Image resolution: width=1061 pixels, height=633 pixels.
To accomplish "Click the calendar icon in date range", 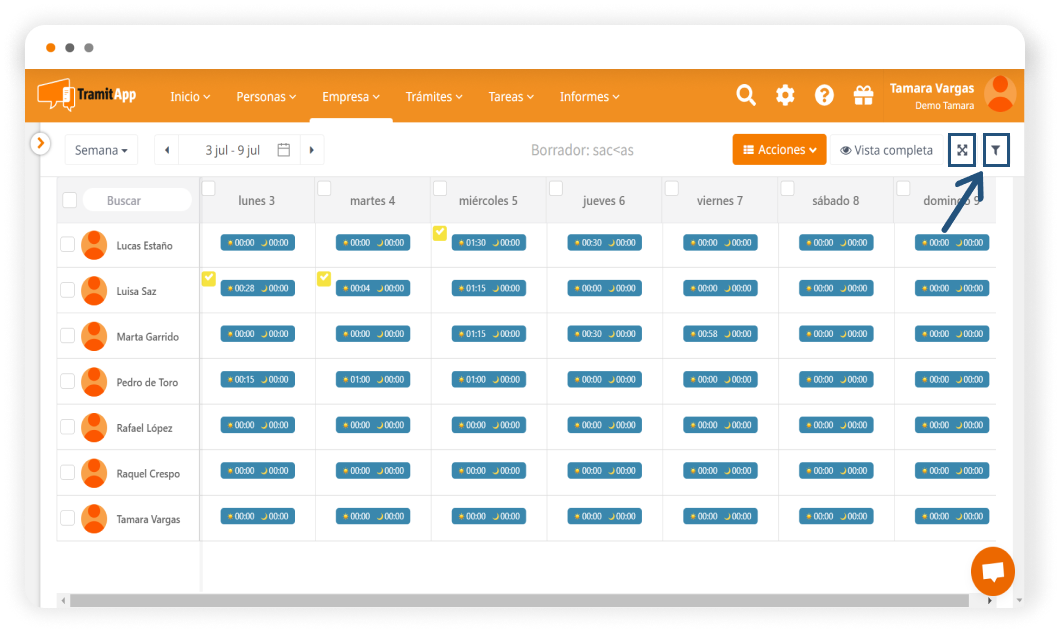I will 284,150.
